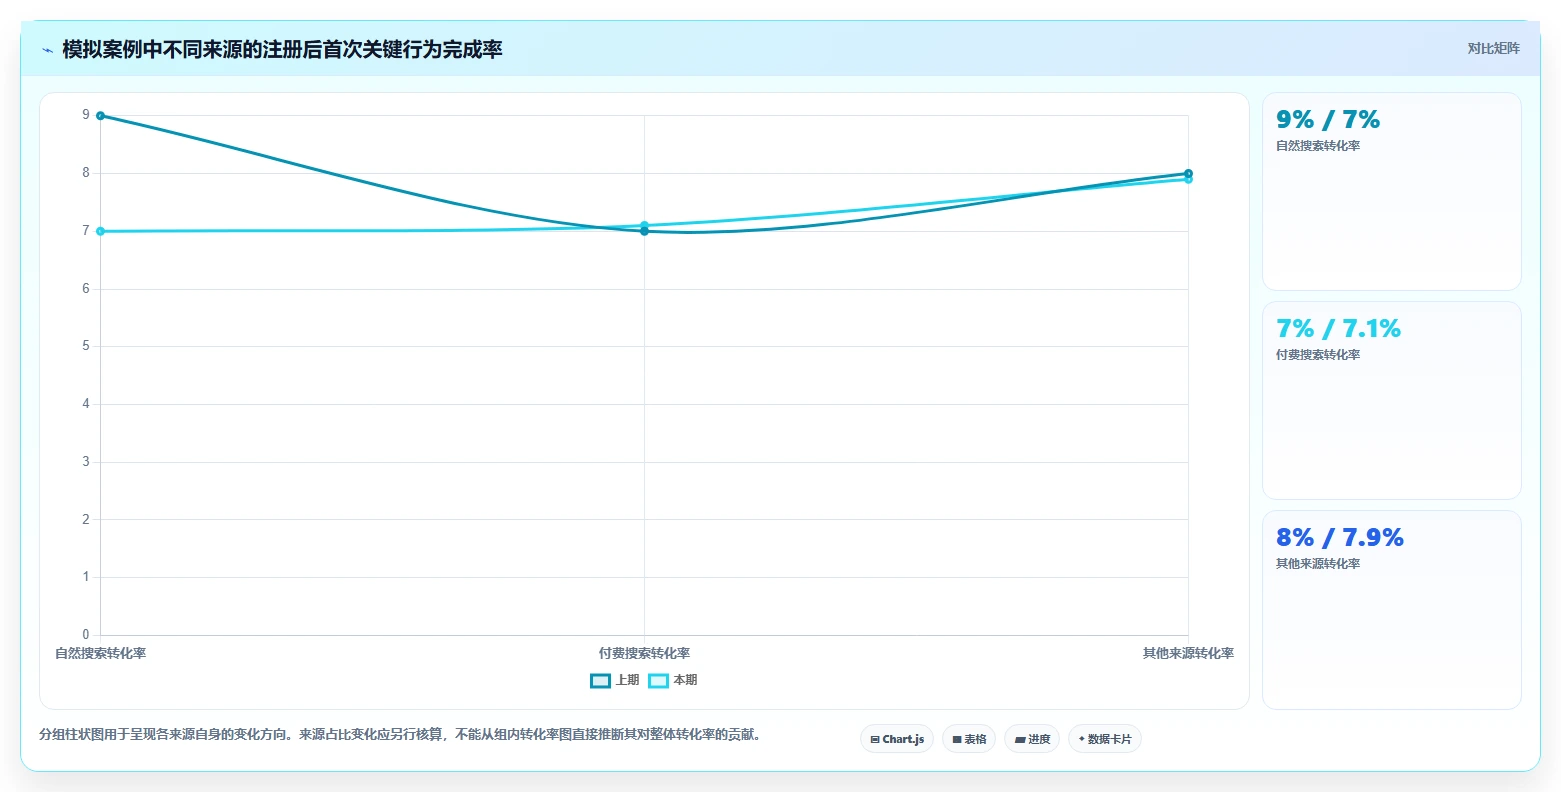Click the 上期 data point at 其他来源转化率
1561x792 pixels.
point(1188,173)
